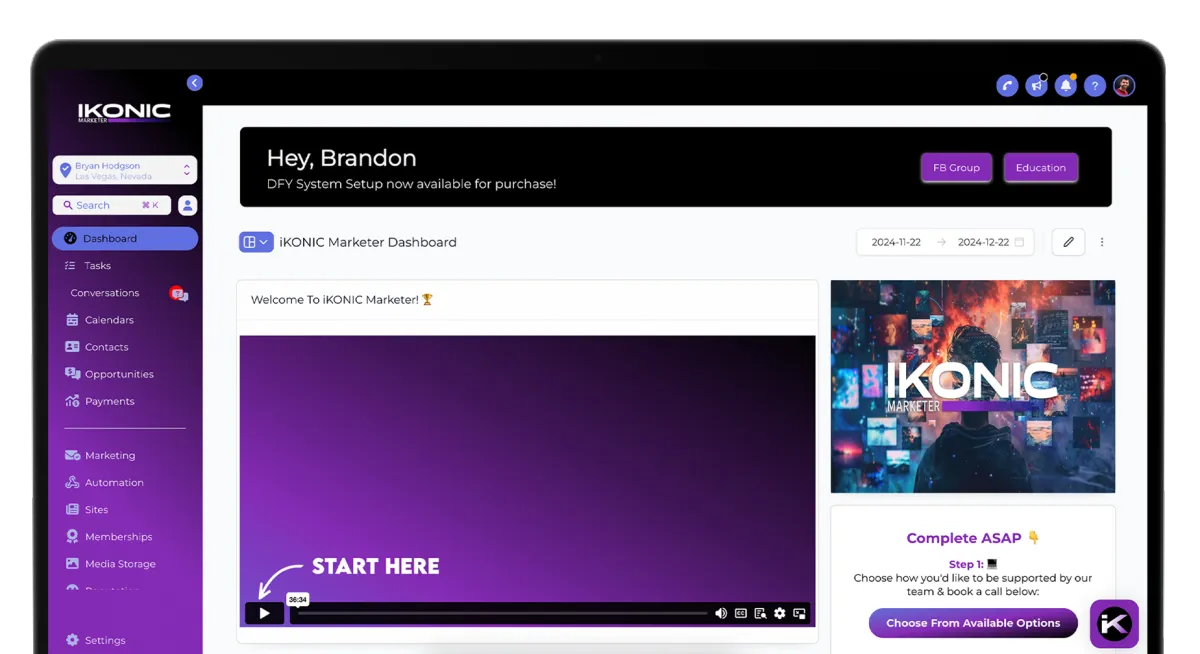Click the Education button
1200x654 pixels.
click(x=1040, y=168)
